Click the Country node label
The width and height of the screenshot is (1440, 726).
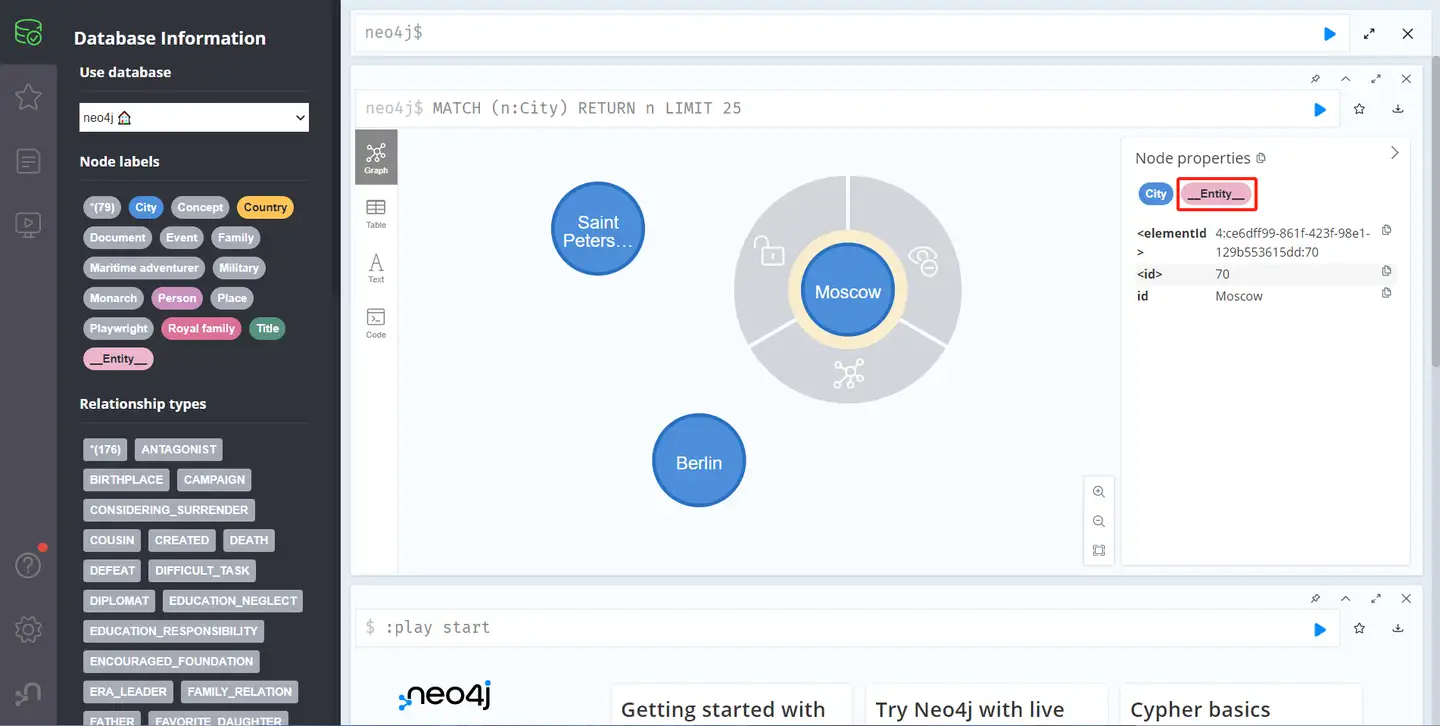coord(265,208)
